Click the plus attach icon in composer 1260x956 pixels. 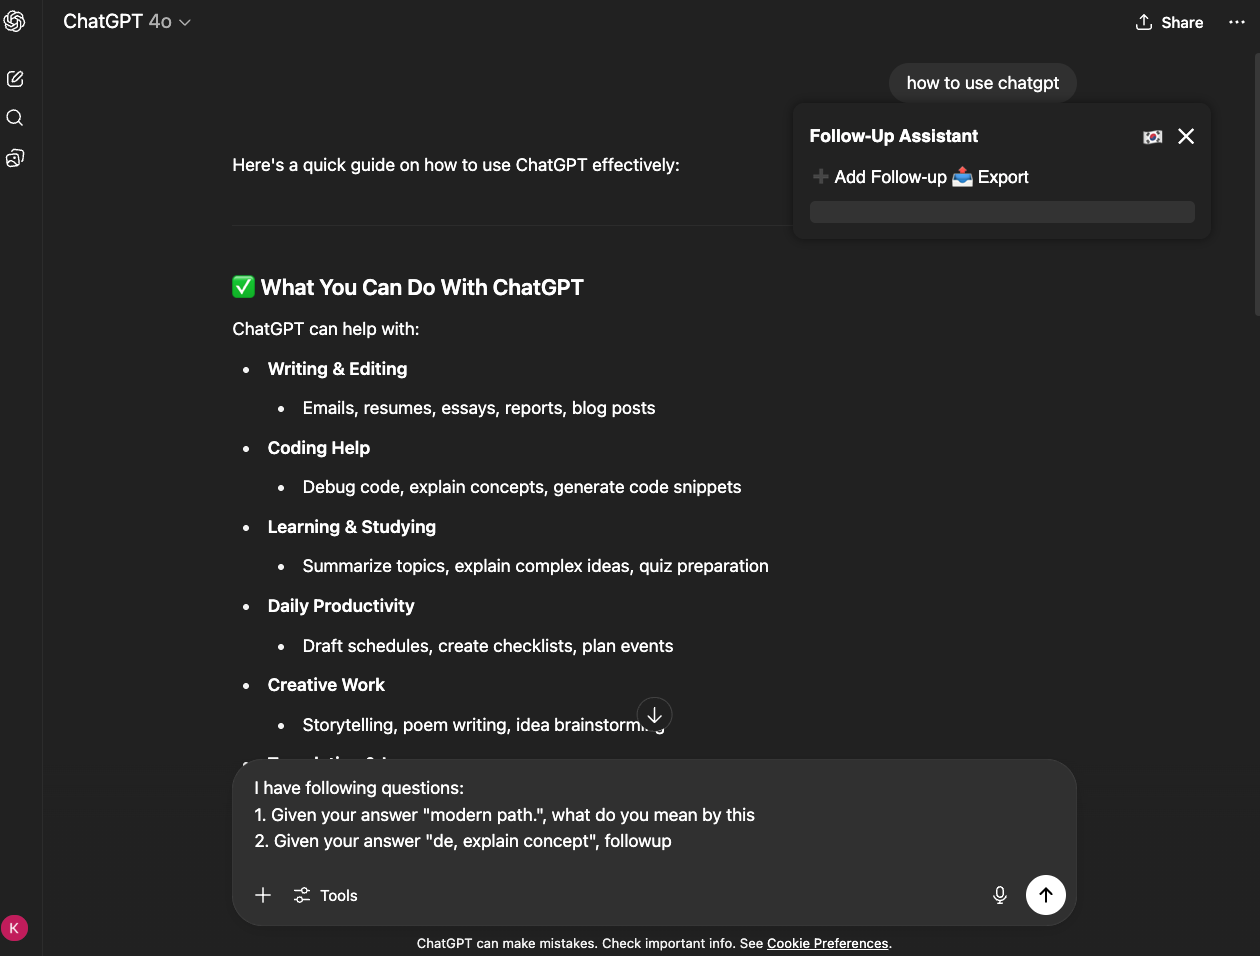point(263,895)
